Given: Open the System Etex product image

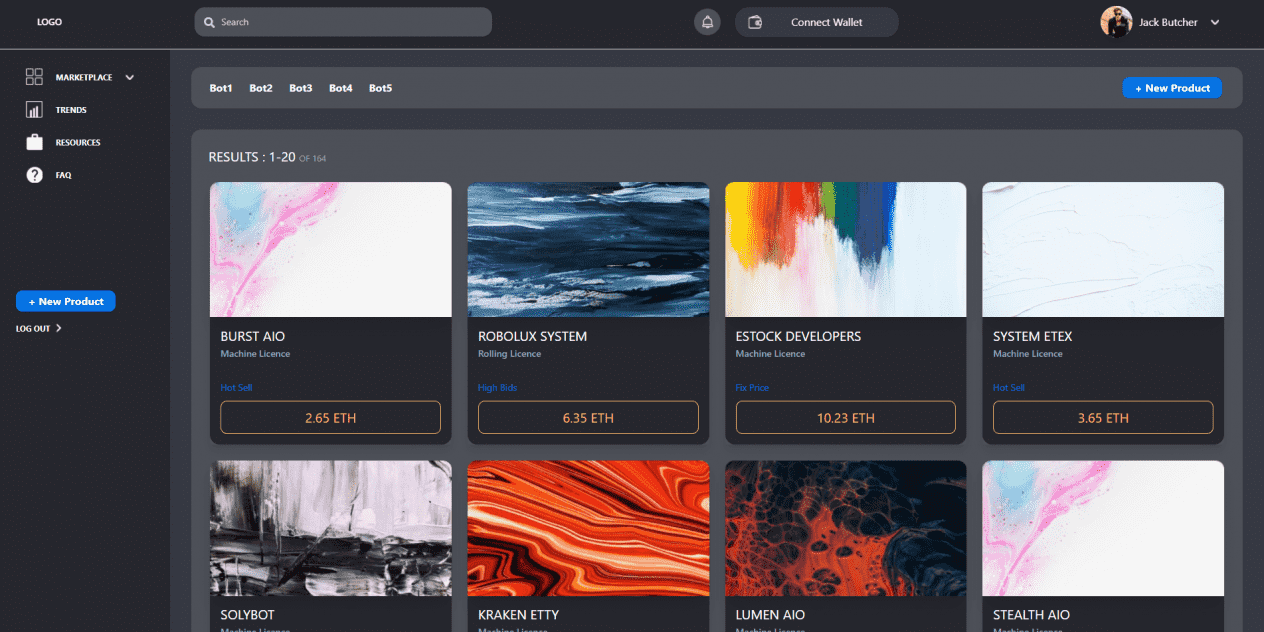Looking at the screenshot, I should tap(1103, 250).
